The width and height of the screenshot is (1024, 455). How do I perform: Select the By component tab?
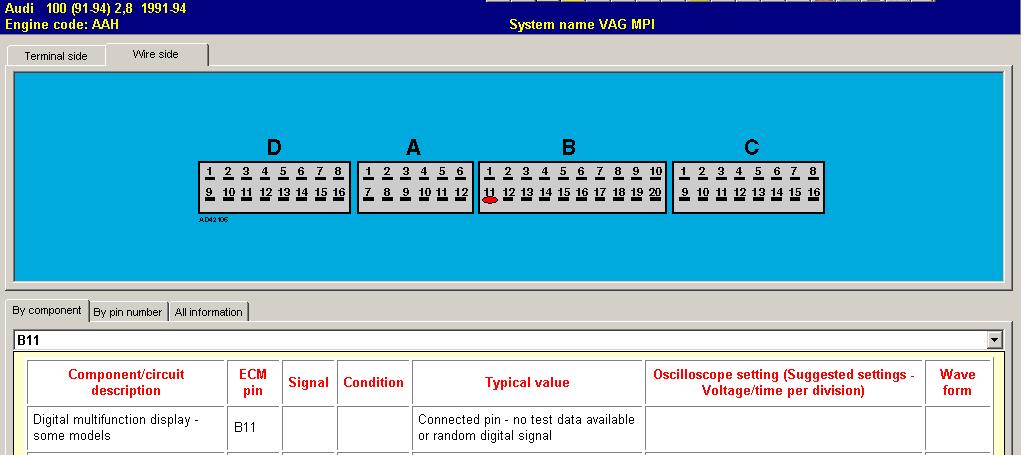tap(47, 310)
